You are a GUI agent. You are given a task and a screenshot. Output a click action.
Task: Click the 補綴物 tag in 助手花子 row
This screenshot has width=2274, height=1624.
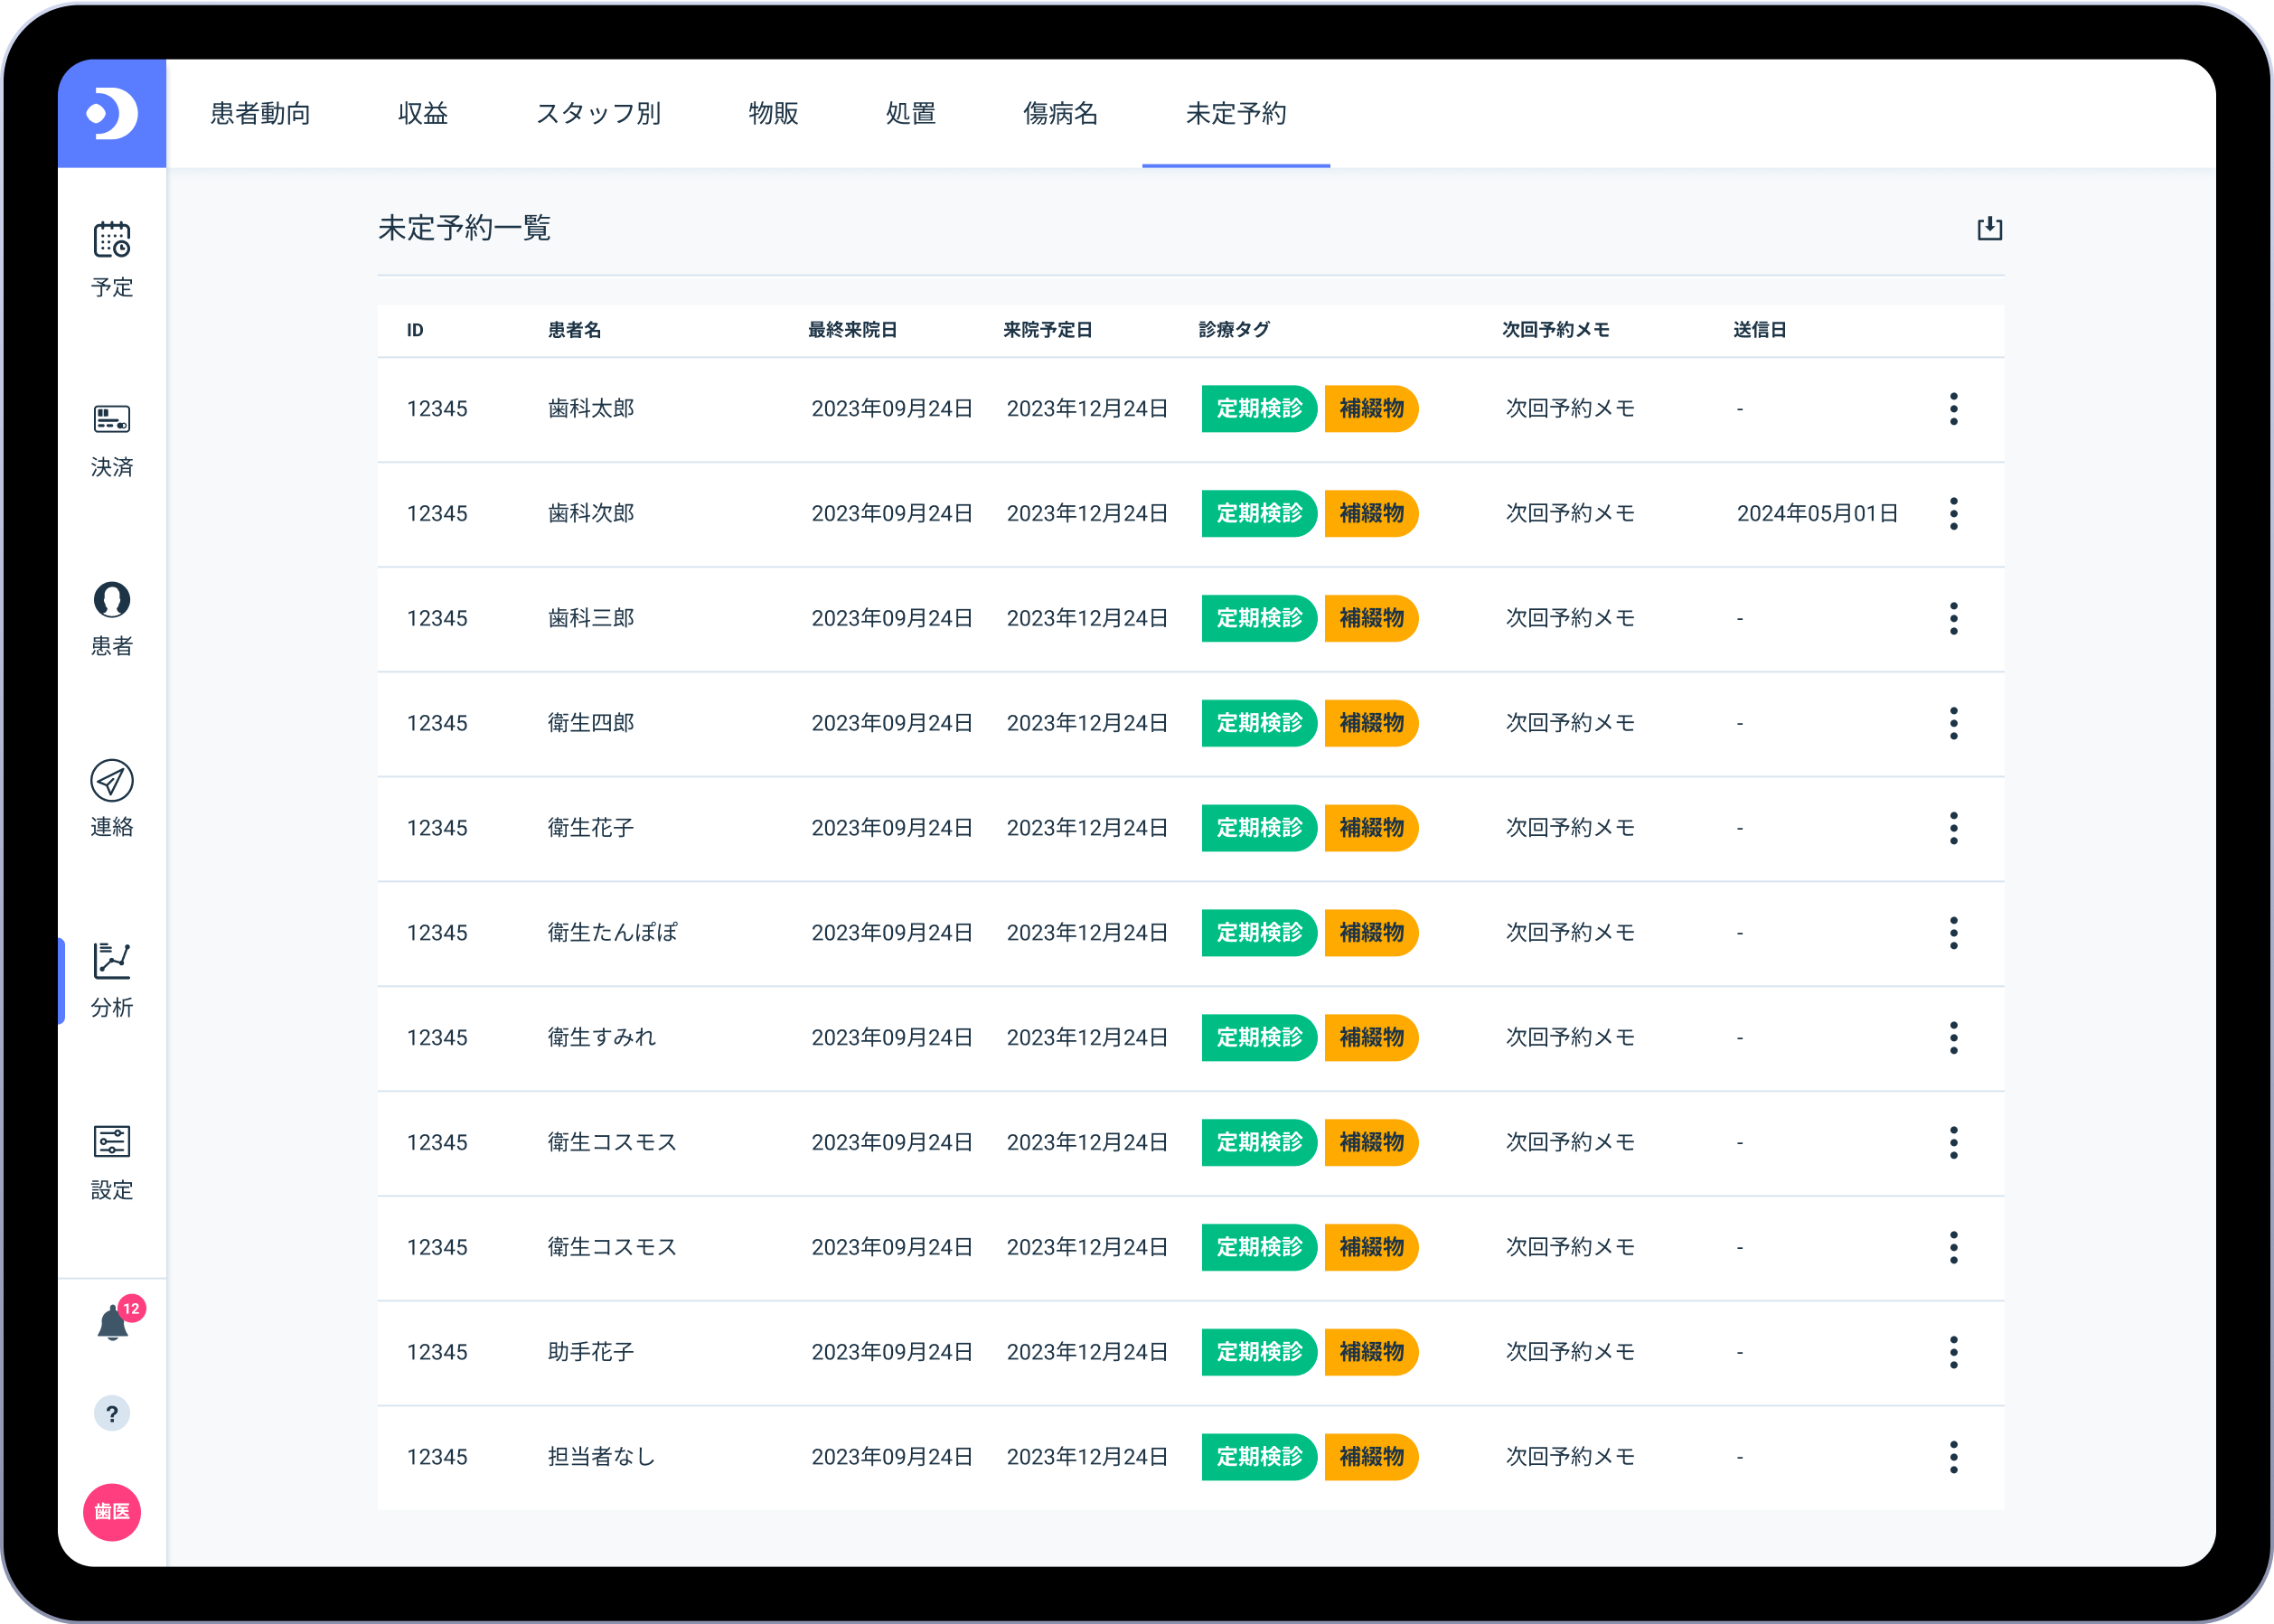[1371, 1352]
